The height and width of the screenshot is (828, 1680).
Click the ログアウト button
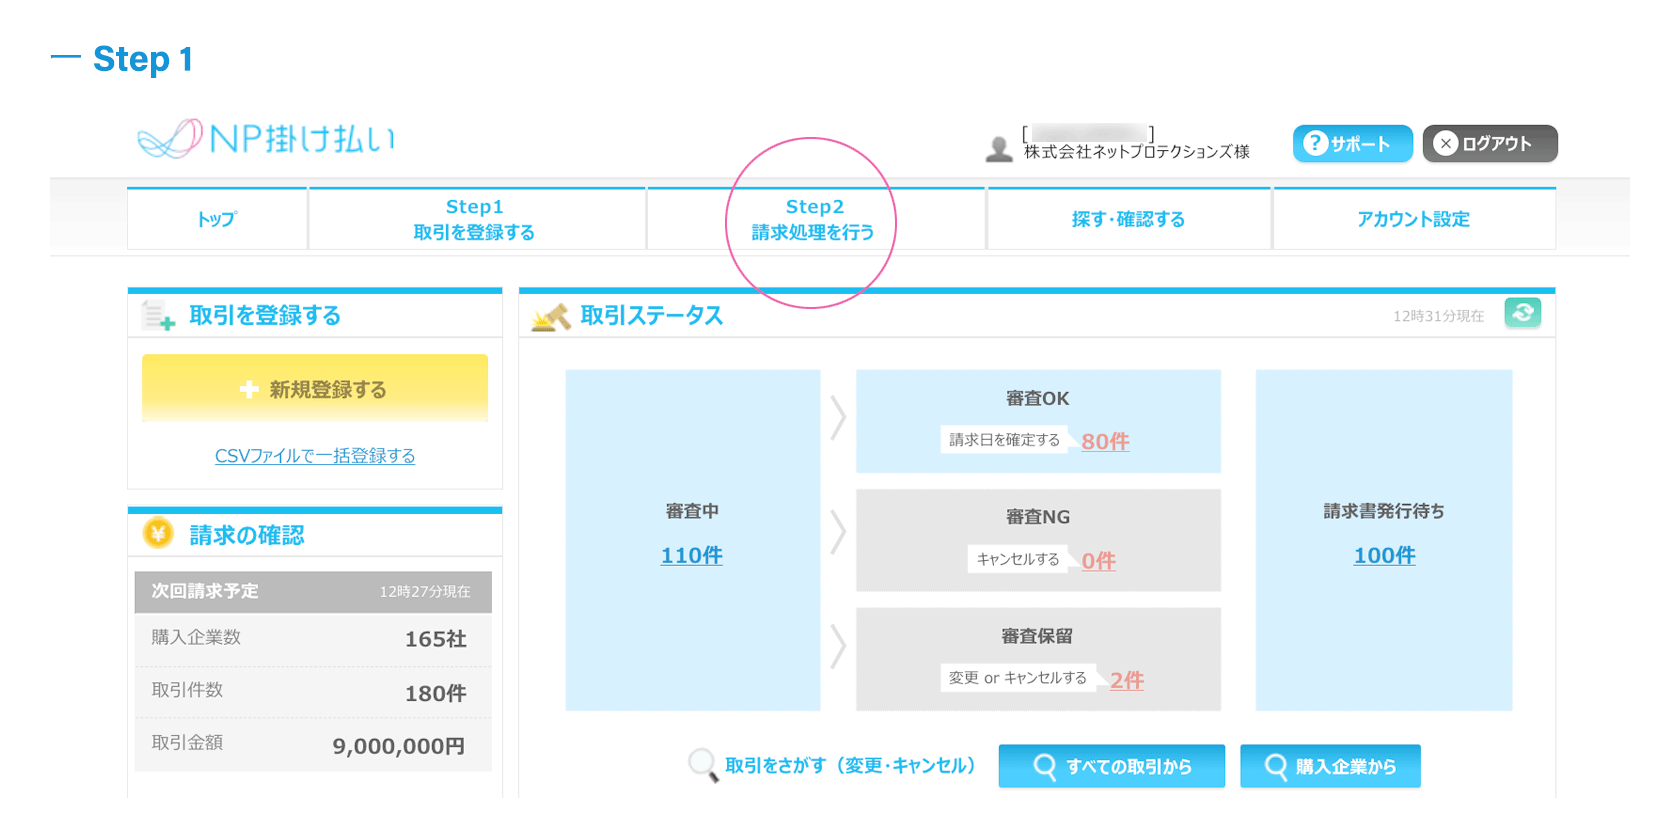[x=1490, y=144]
